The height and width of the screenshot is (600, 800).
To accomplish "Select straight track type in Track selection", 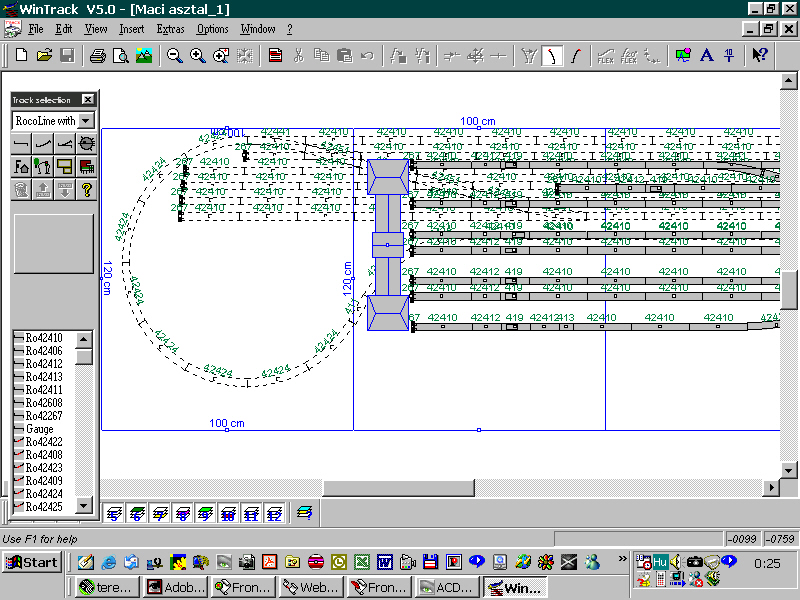I will pyautogui.click(x=21, y=144).
